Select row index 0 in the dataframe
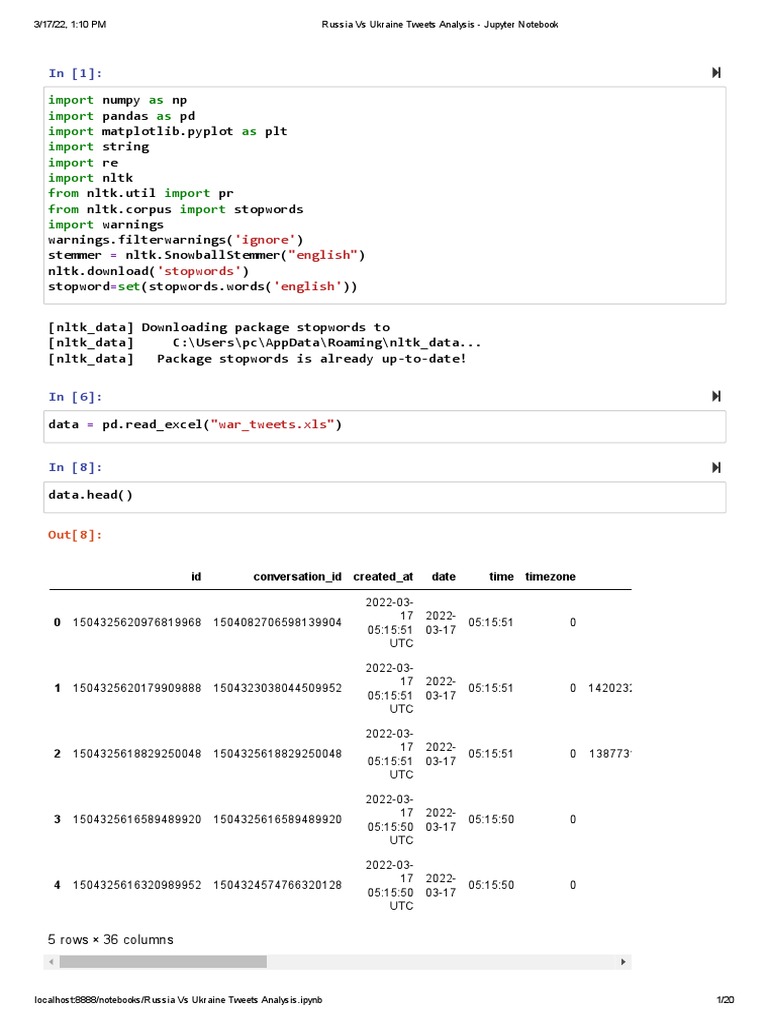Screen dimensions: 768x1024 (57, 623)
